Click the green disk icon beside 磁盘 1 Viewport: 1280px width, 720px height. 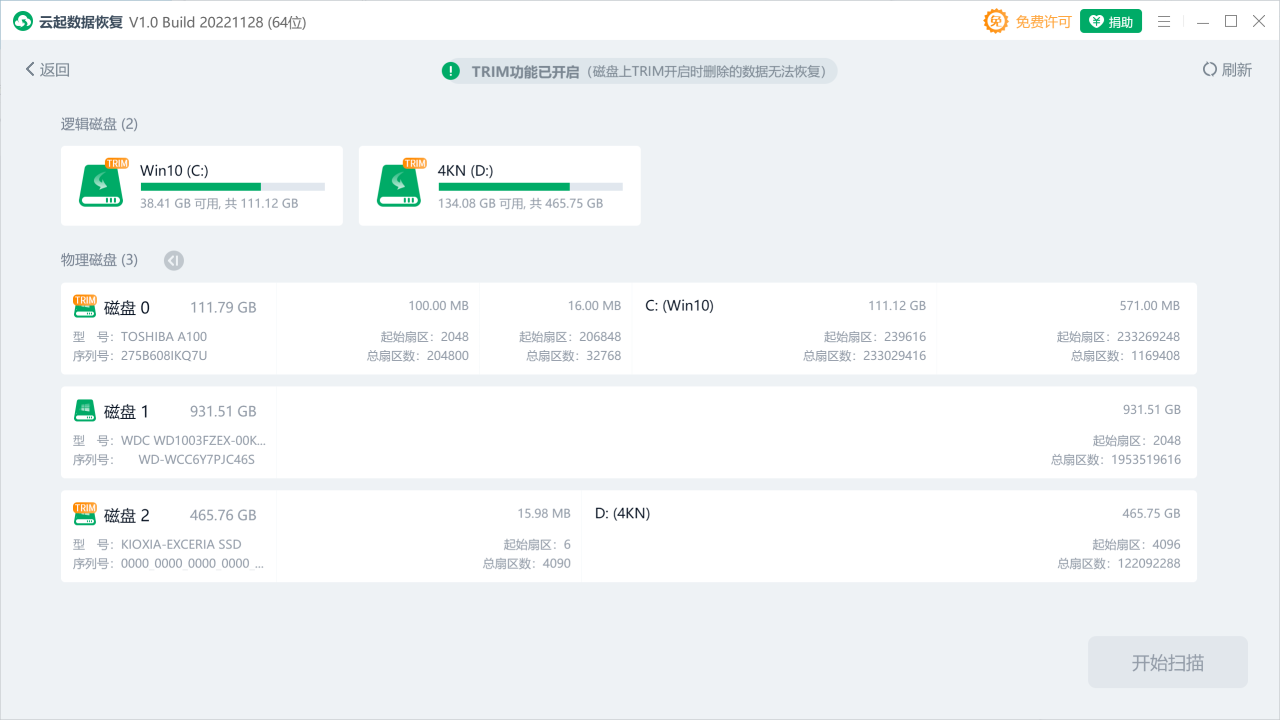pos(85,410)
